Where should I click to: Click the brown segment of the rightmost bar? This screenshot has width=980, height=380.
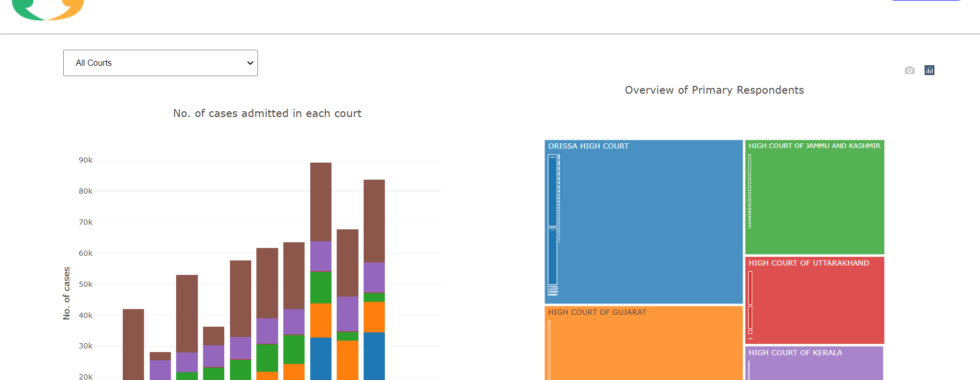(x=374, y=221)
